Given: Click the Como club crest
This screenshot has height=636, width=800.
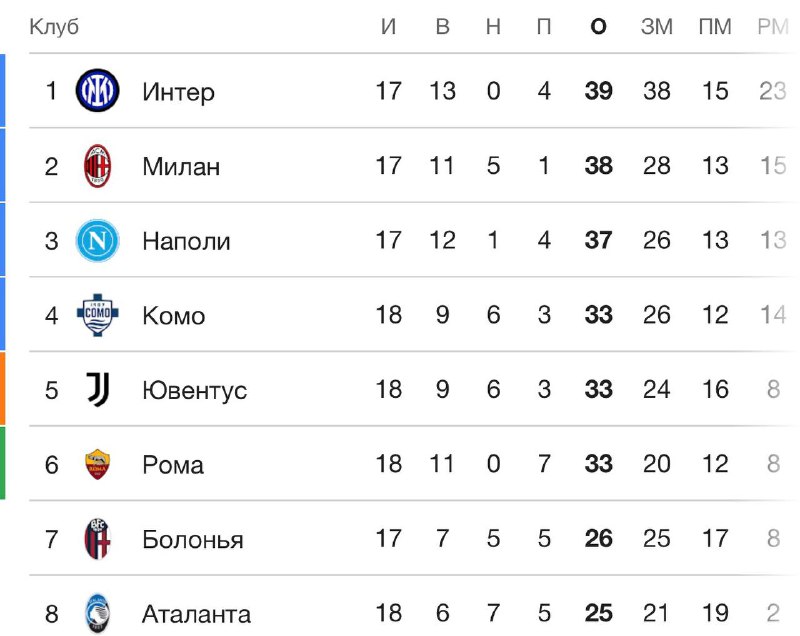Looking at the screenshot, I should click(x=97, y=315).
